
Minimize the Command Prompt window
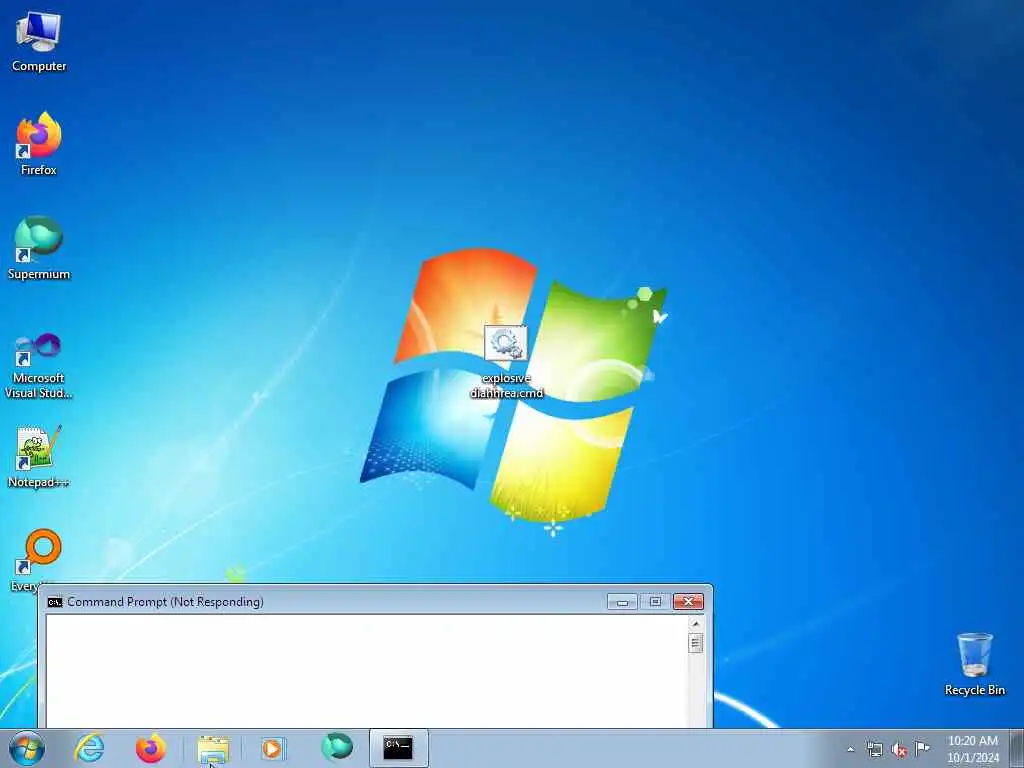[x=622, y=601]
